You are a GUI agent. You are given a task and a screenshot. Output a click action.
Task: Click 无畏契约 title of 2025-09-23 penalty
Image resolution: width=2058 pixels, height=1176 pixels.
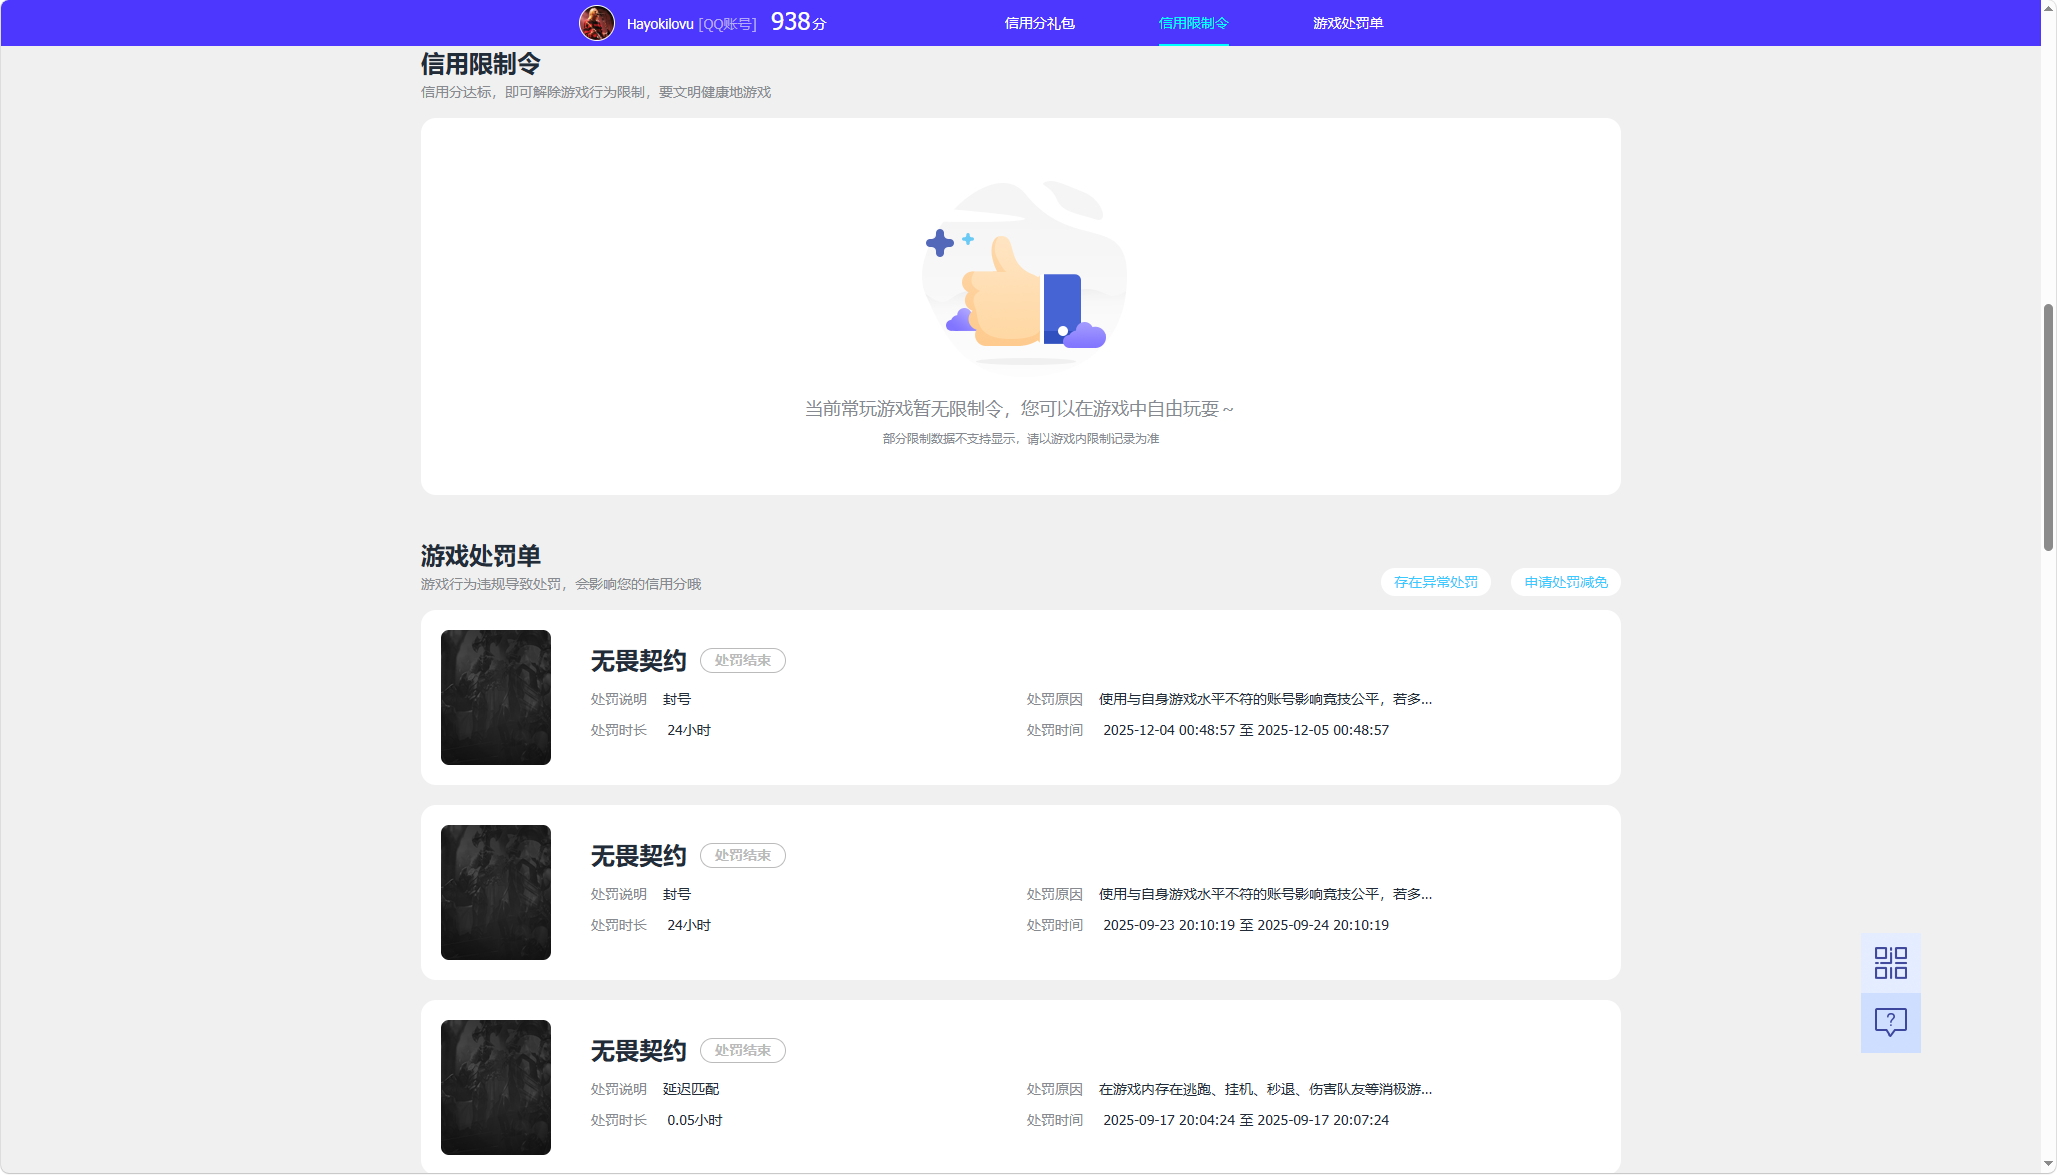[x=638, y=856]
